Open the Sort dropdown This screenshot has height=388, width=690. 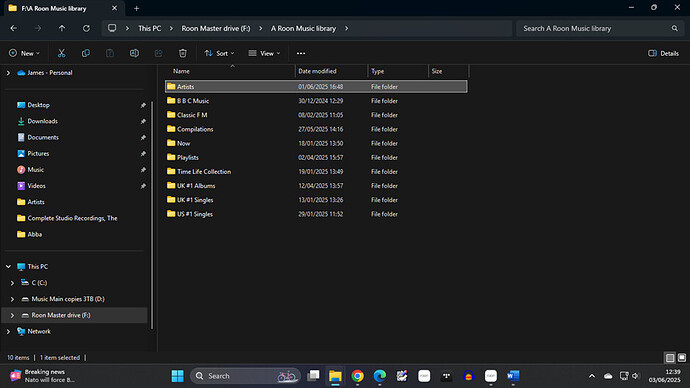(219, 53)
